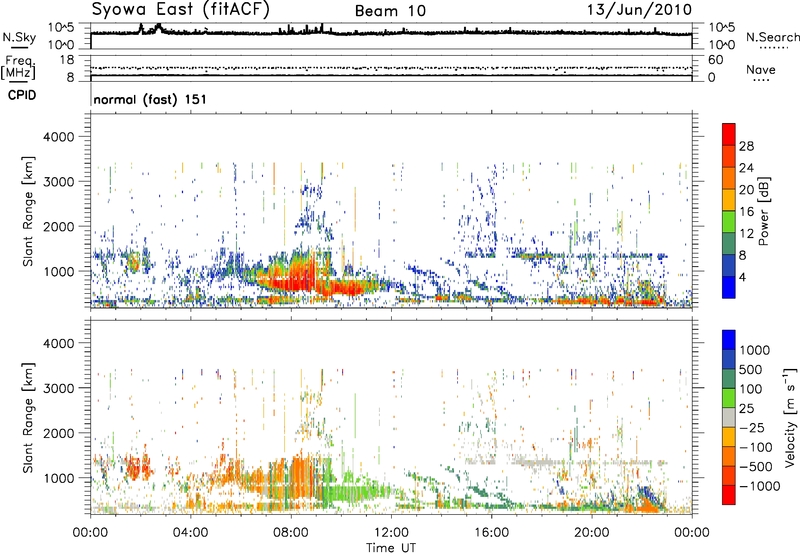Click the 'Syowa East (fitACF)' plot title
Viewport: 800px width, 554px height.
[180, 9]
